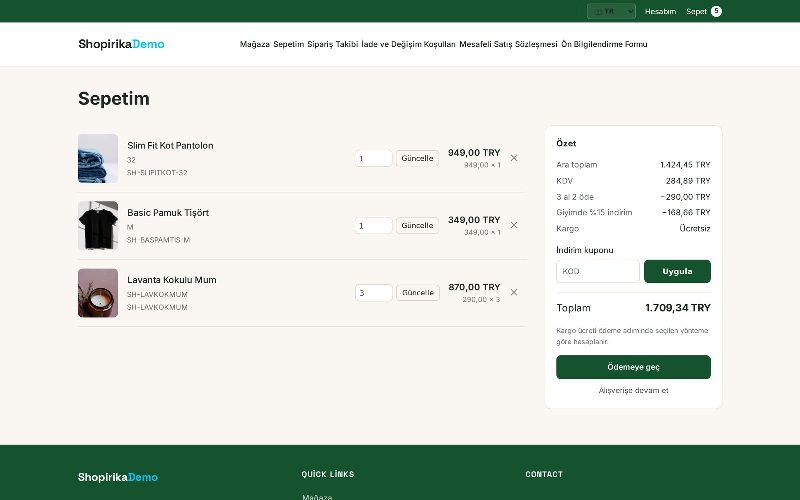Click Güncelle for Lavanta Kokulu Mum
Viewport: 800px width, 500px height.
(x=418, y=293)
